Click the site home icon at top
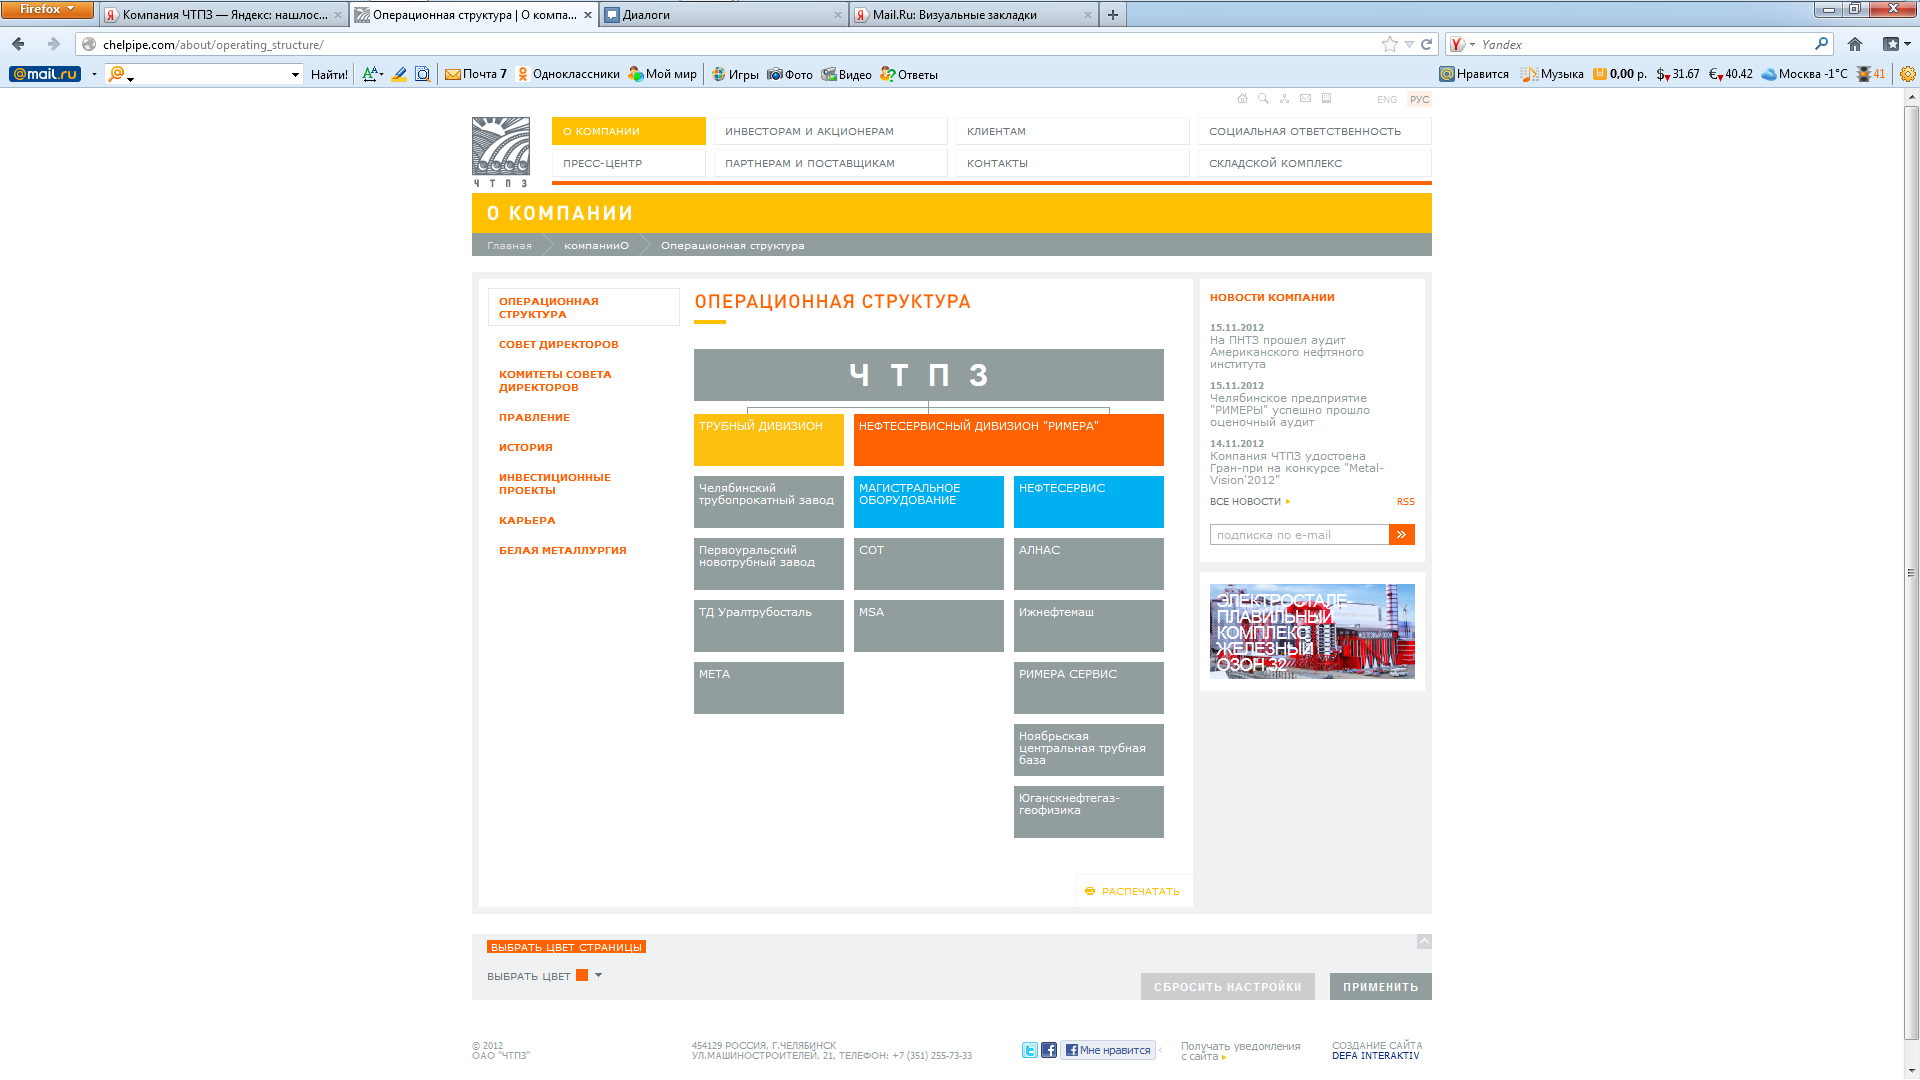 [1242, 99]
